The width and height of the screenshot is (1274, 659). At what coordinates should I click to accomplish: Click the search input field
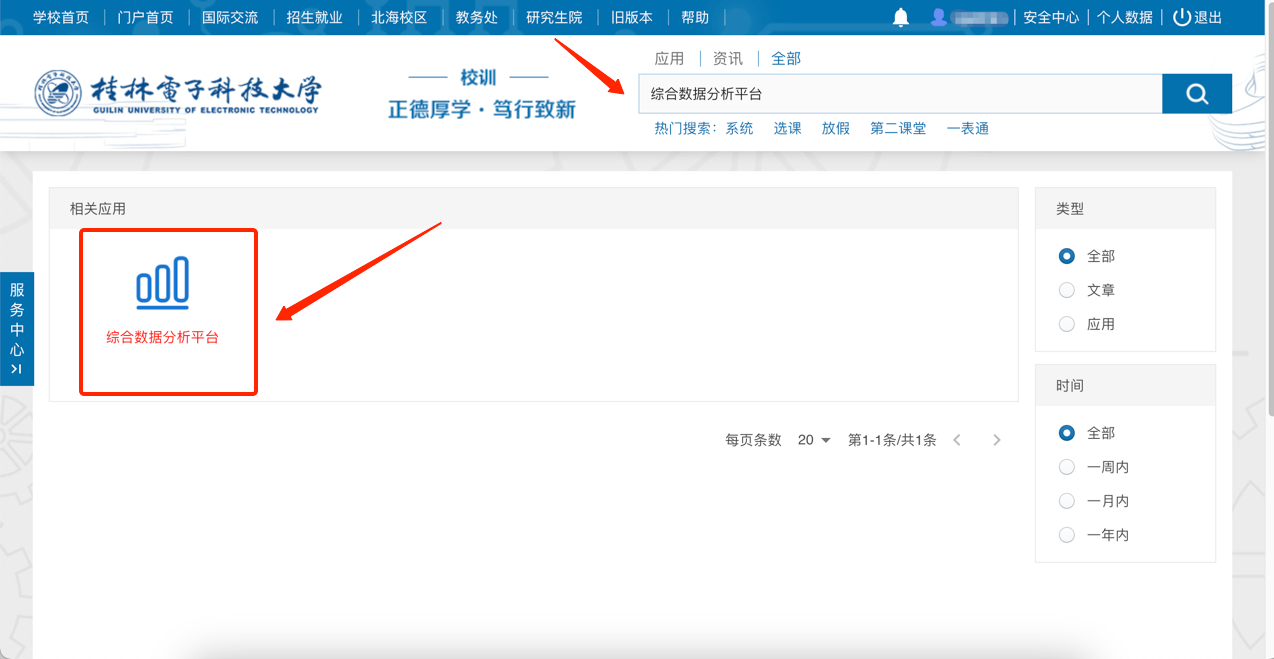[900, 94]
